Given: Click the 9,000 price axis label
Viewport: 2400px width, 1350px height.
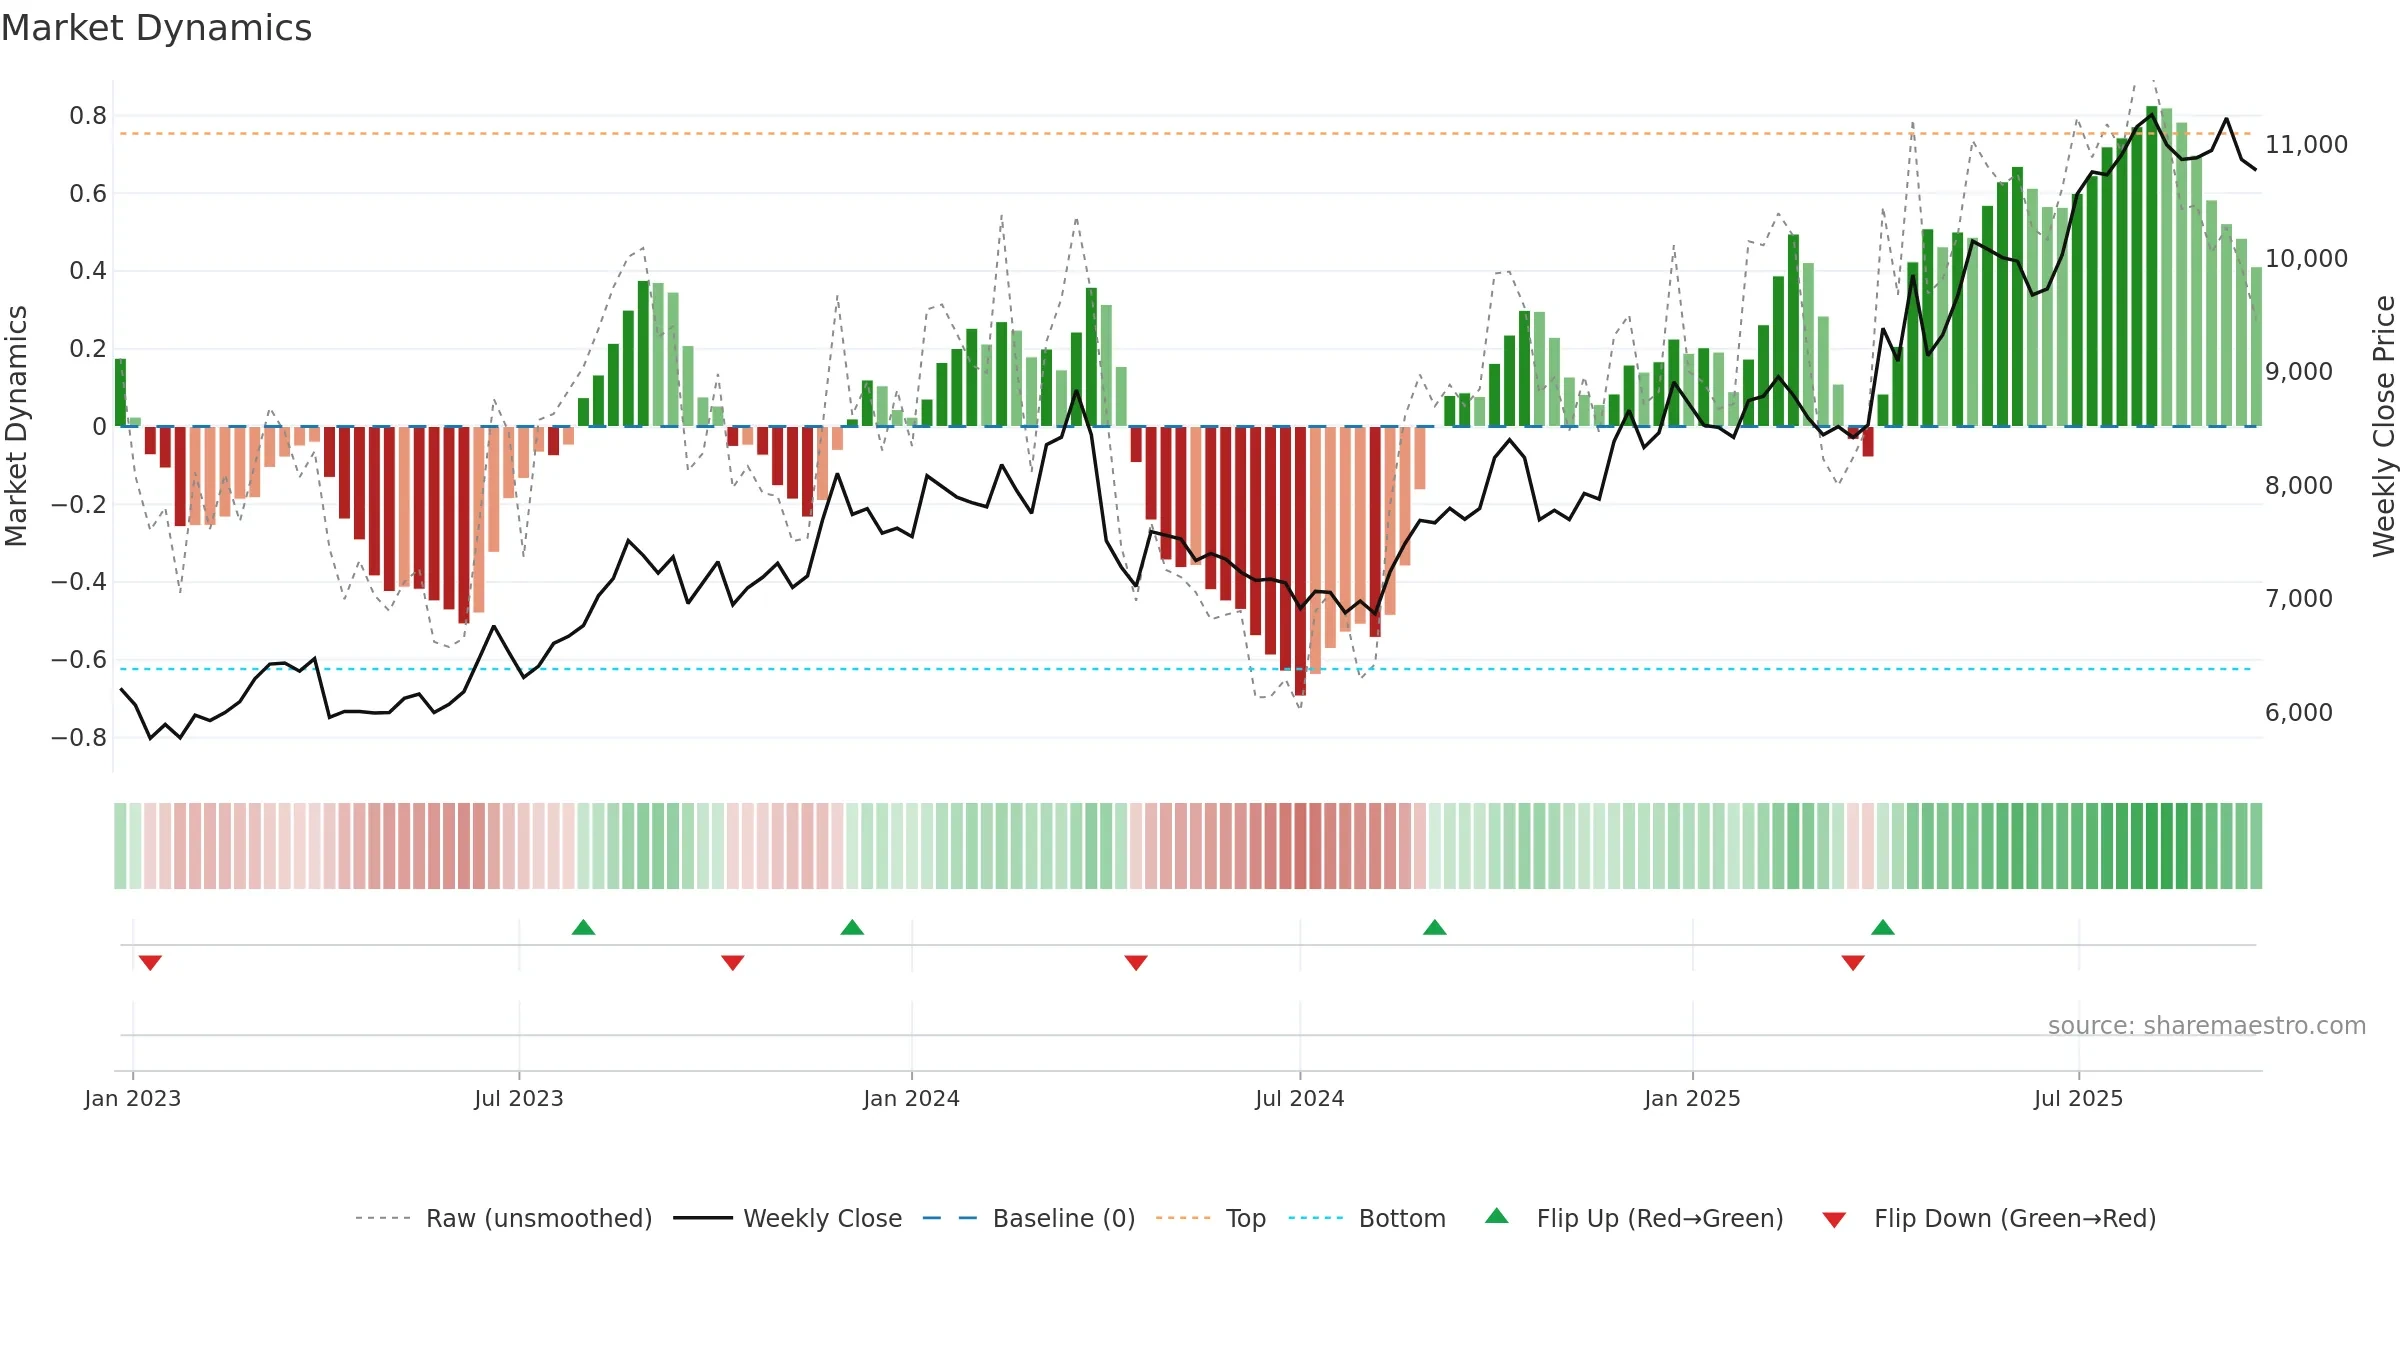Looking at the screenshot, I should (2299, 372).
